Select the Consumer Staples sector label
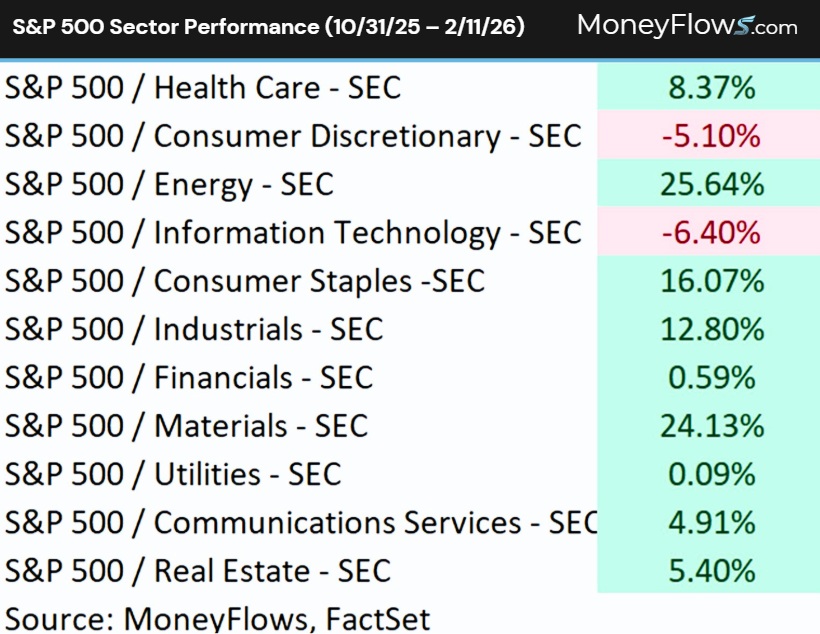This screenshot has width=820, height=634. point(244,281)
